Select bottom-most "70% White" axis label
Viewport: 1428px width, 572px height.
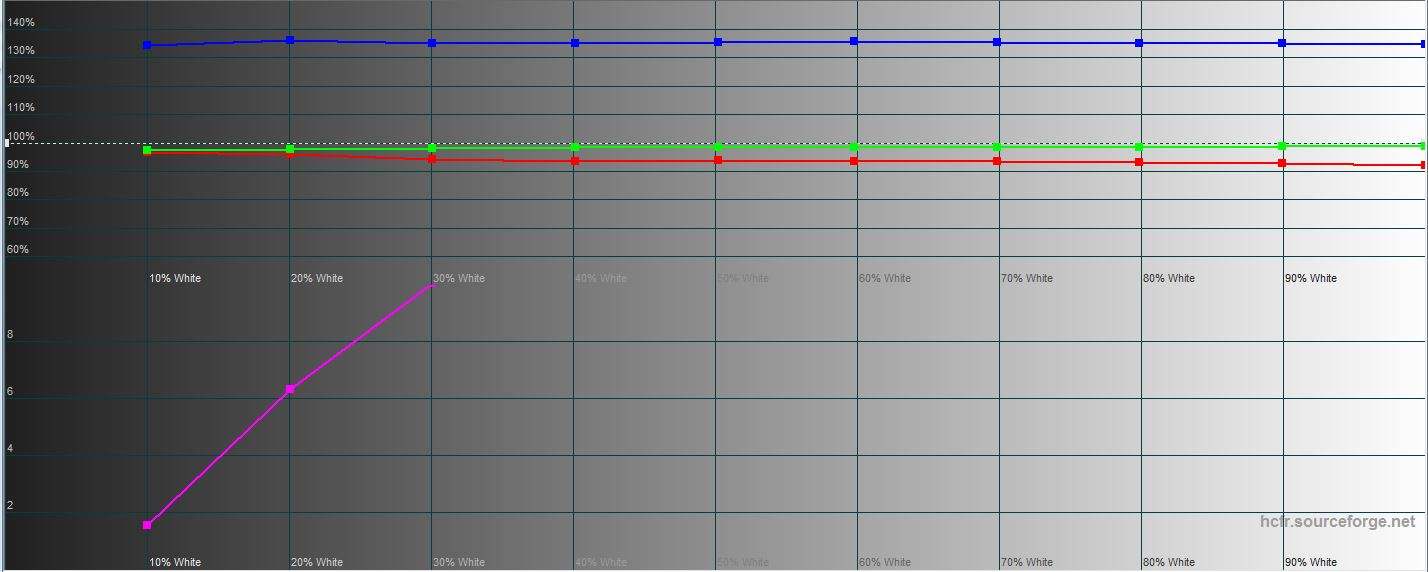(1026, 562)
